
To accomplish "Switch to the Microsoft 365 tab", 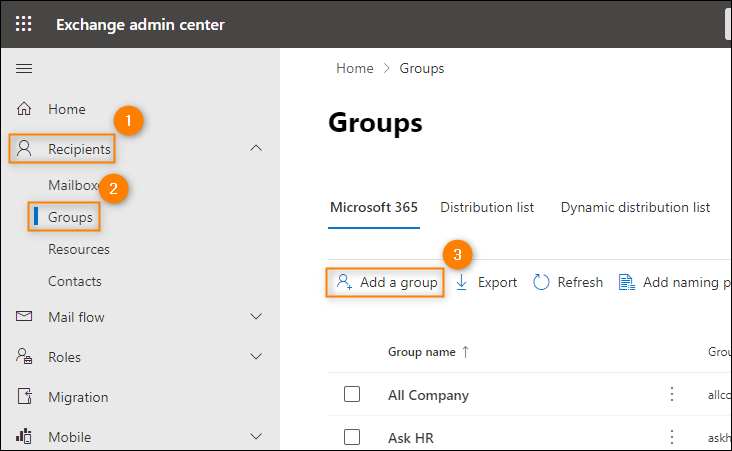I will click(x=374, y=207).
